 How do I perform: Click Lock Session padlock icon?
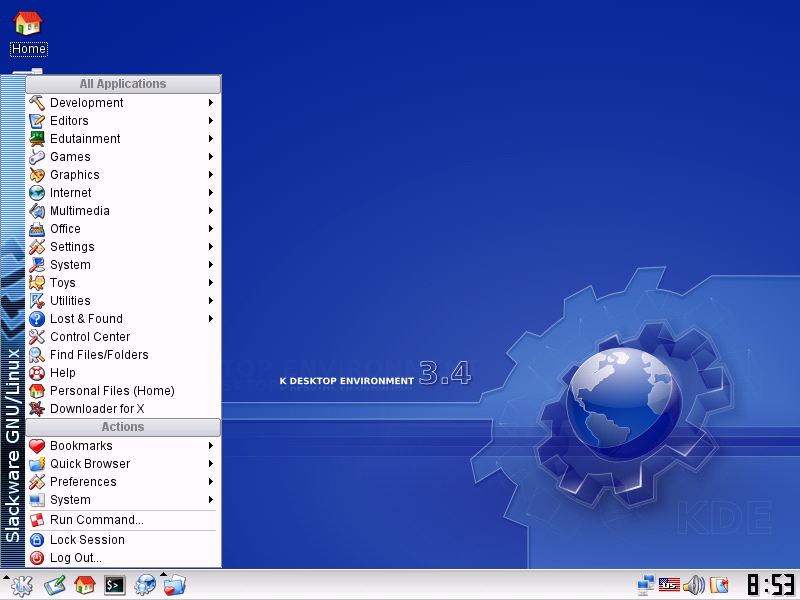point(37,540)
